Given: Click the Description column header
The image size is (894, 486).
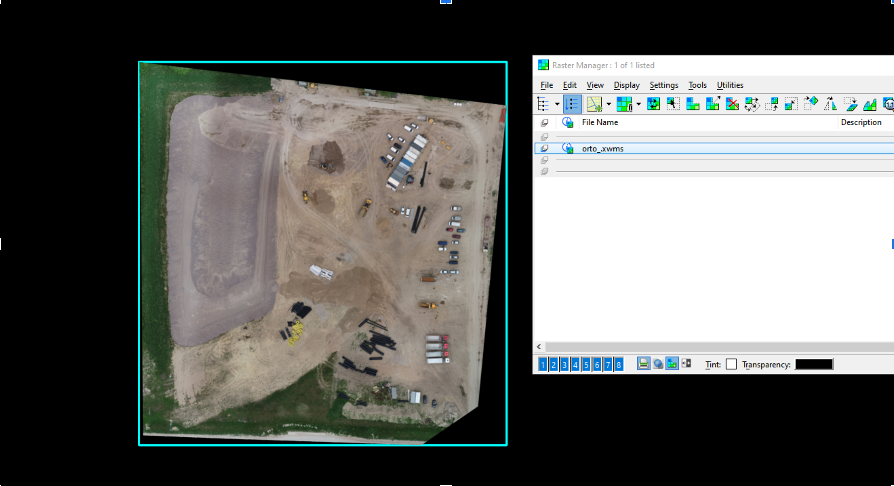Looking at the screenshot, I should 861,122.
